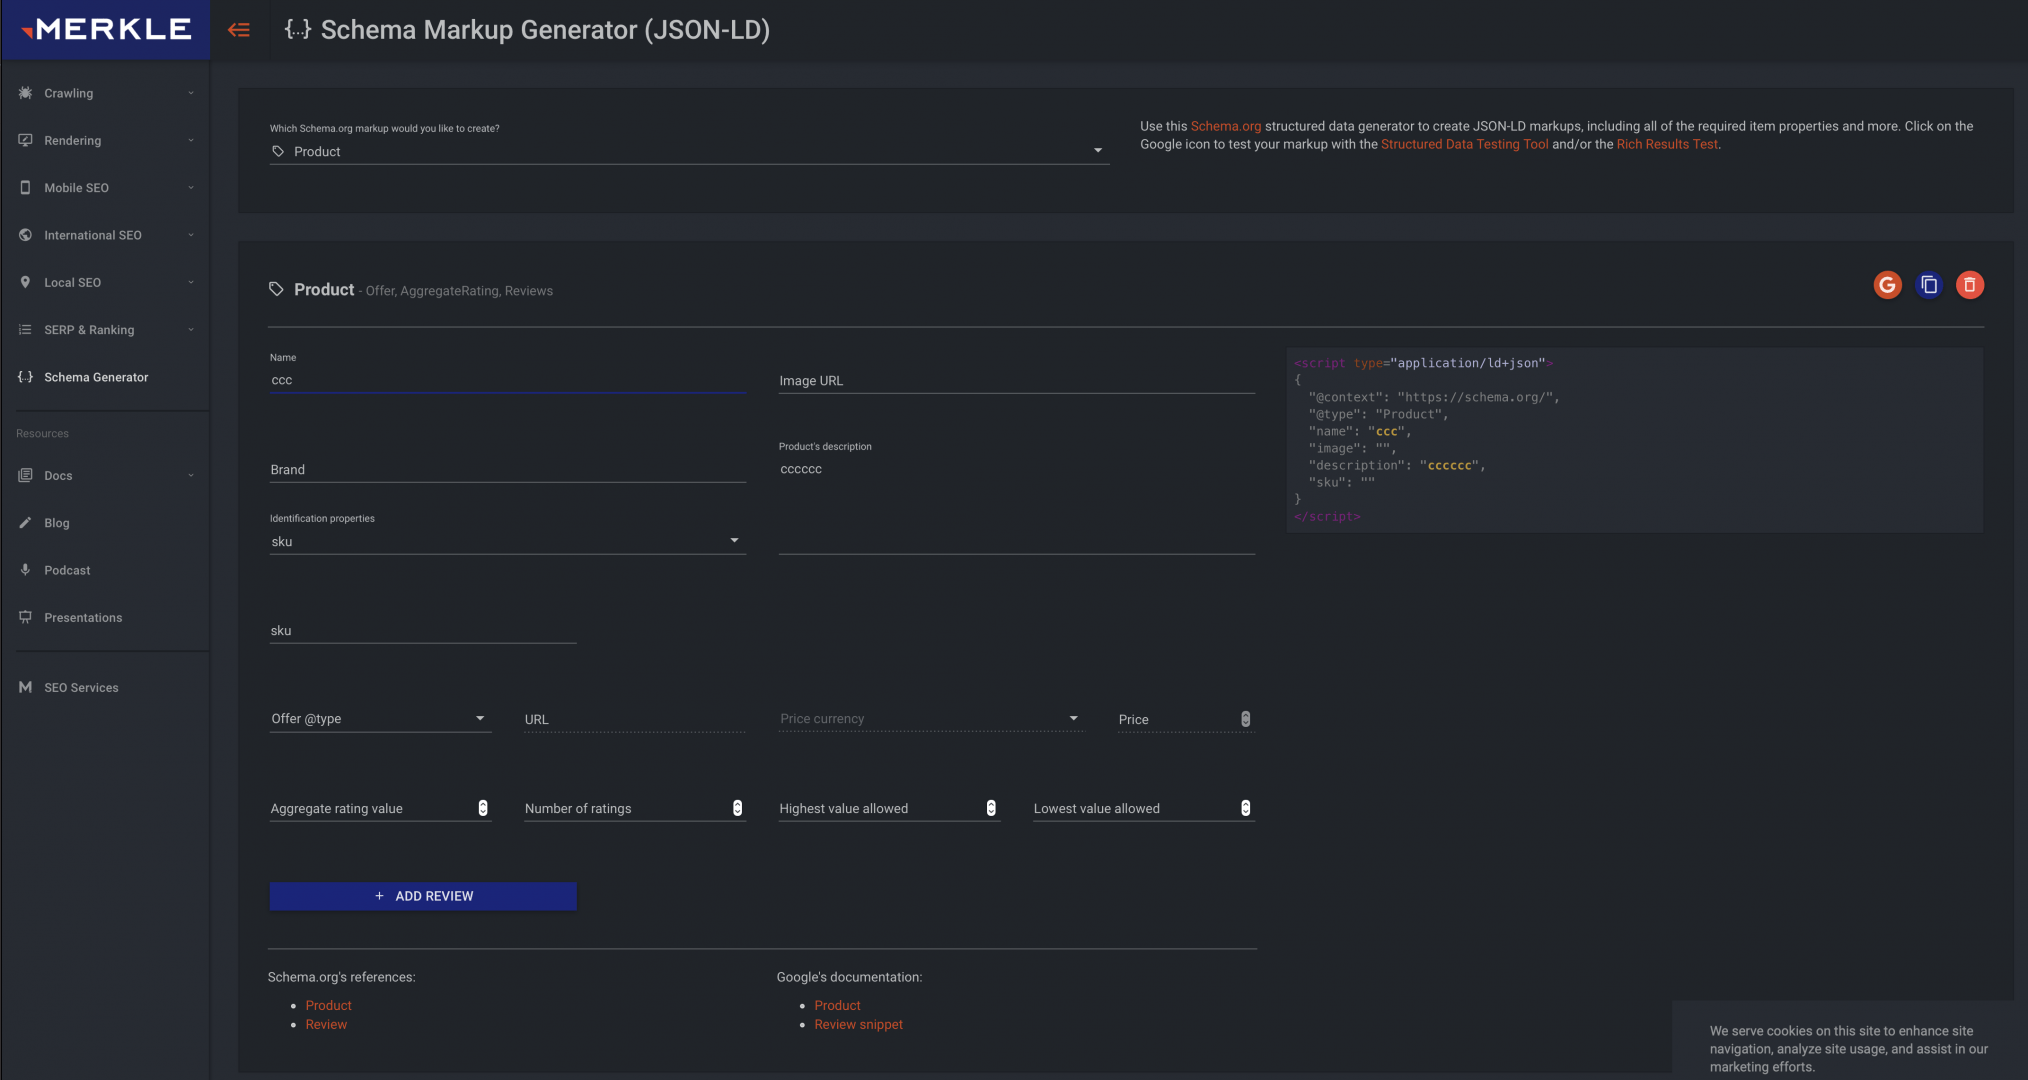Select Schema Generator menu item
Image resolution: width=2028 pixels, height=1080 pixels.
click(x=105, y=377)
